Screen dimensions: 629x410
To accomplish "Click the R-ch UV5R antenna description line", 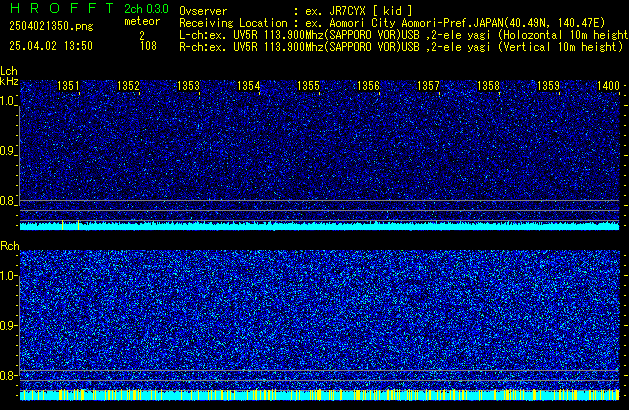I will [x=401, y=47].
